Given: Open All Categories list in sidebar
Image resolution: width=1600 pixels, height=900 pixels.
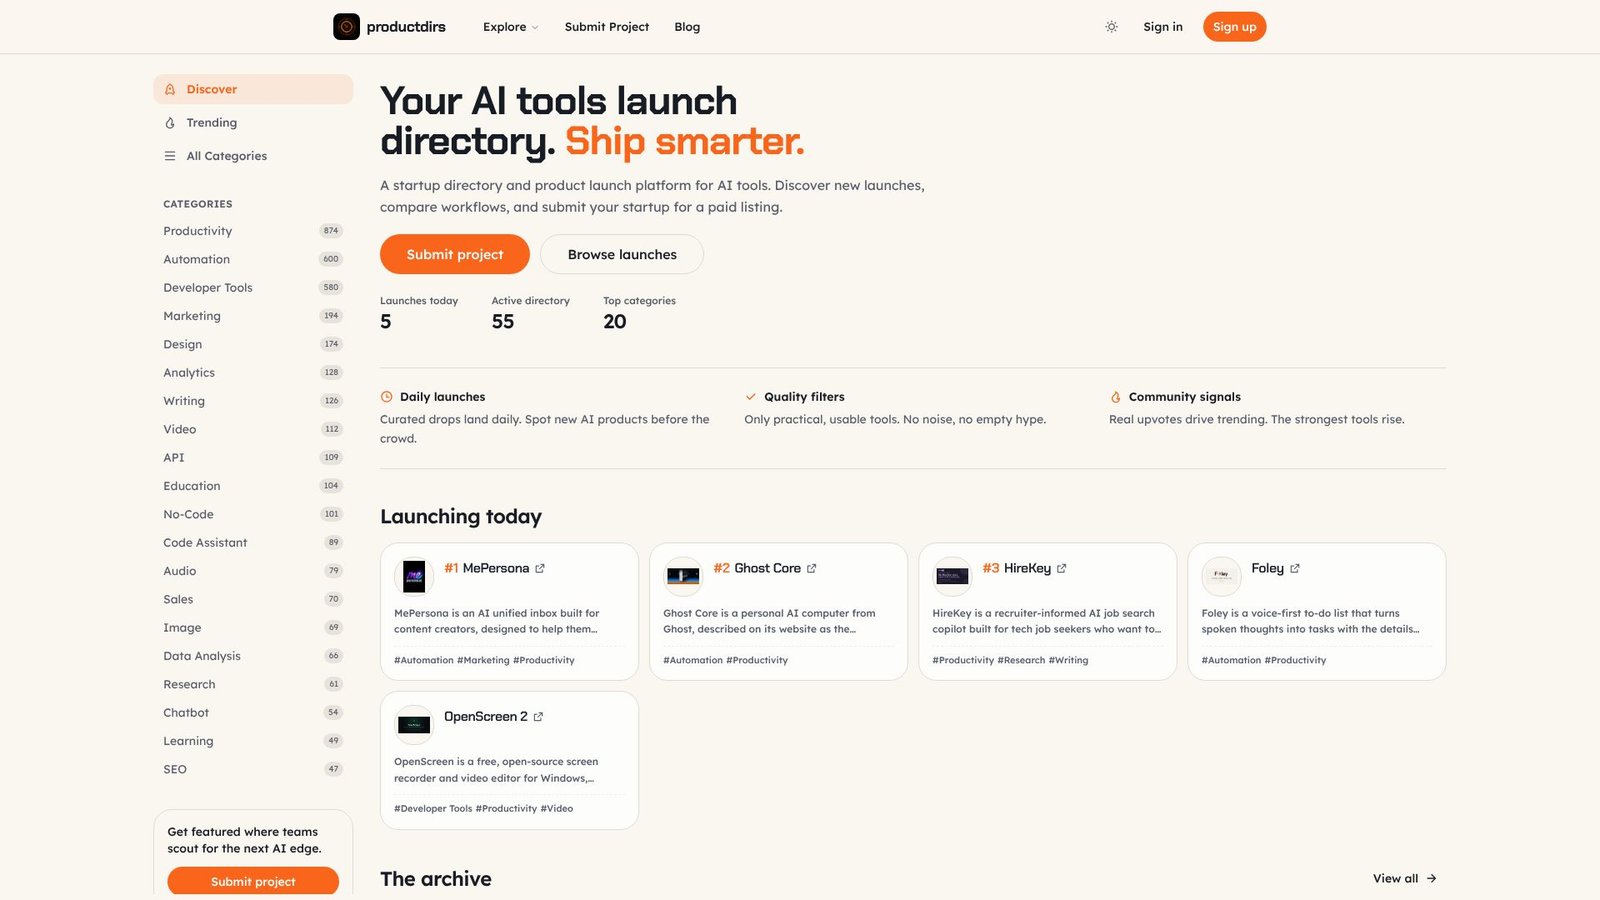Looking at the screenshot, I should point(253,156).
